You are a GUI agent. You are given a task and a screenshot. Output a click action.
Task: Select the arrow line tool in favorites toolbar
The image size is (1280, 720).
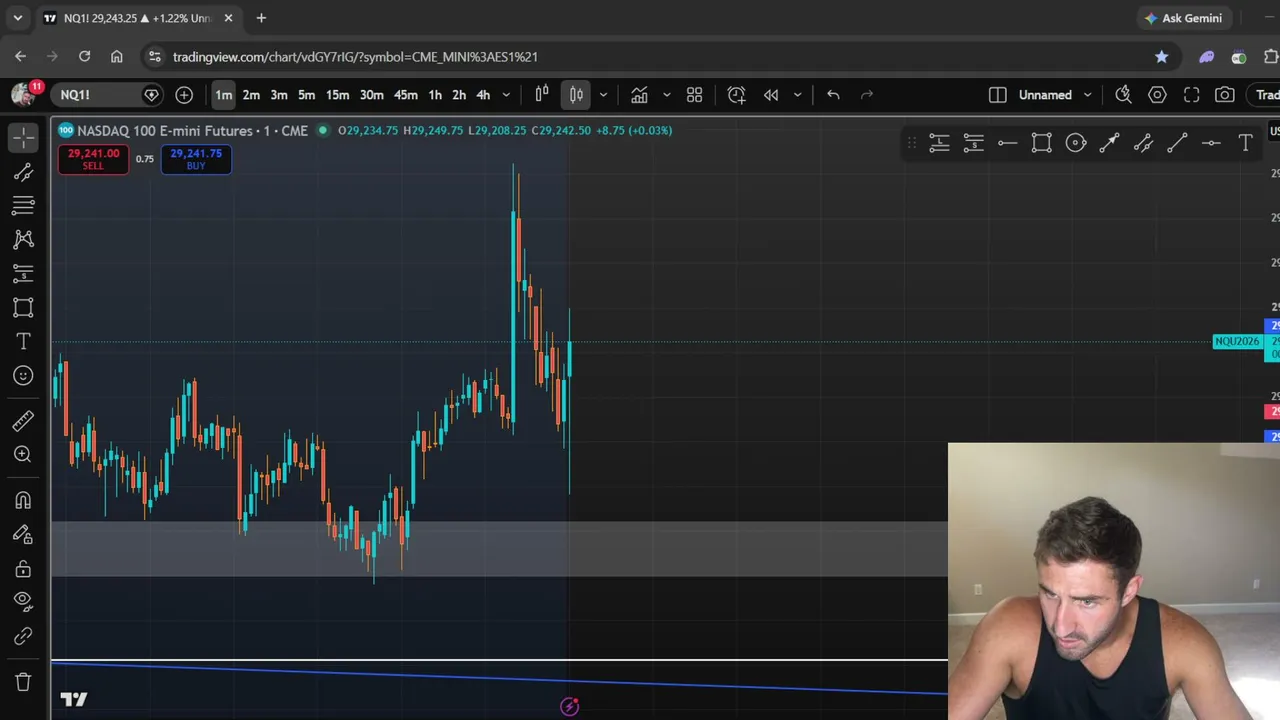(1109, 144)
